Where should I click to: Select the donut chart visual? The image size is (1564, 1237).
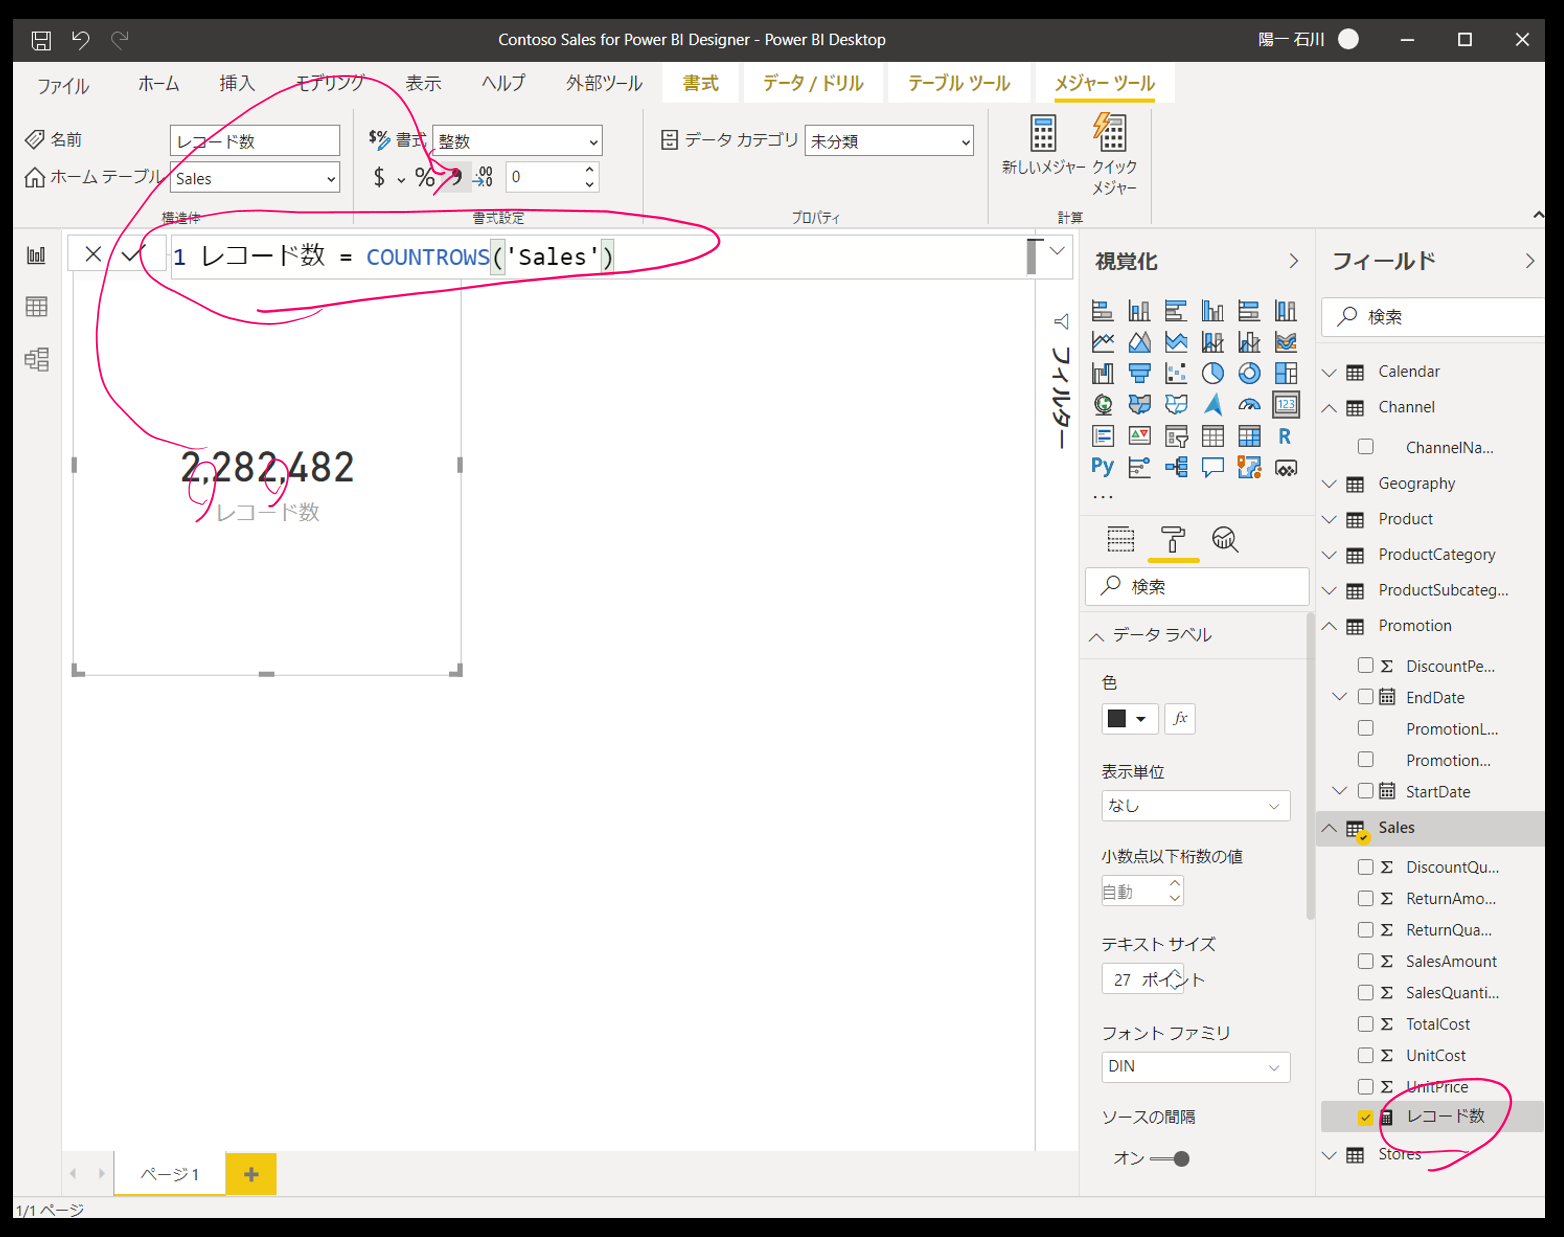click(1249, 373)
